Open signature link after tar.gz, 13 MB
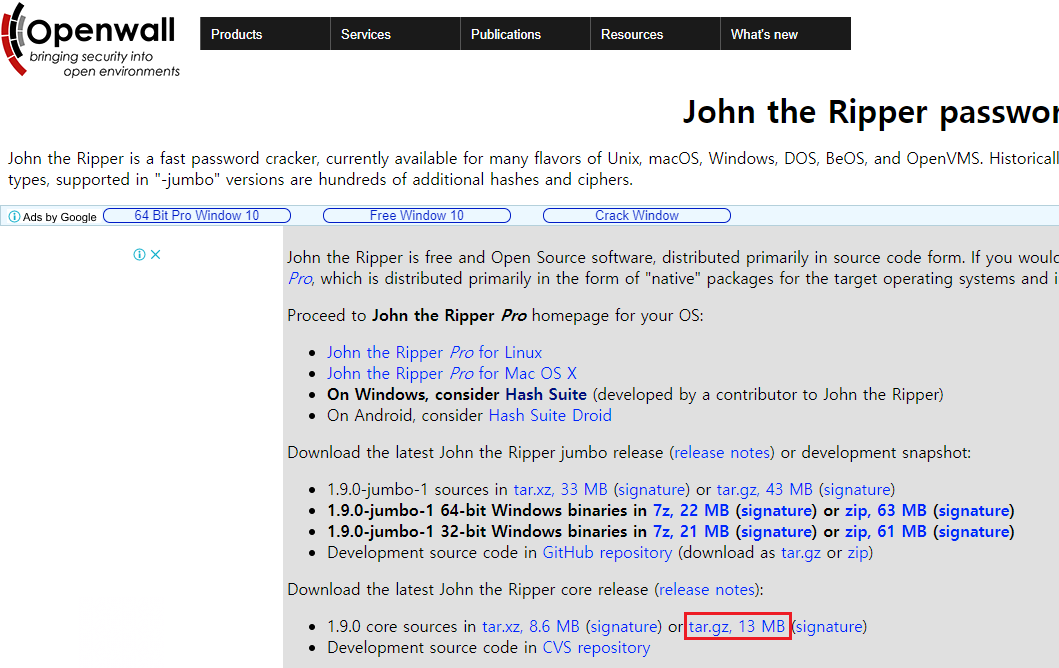Viewport: 1059px width, 668px height. pos(829,627)
